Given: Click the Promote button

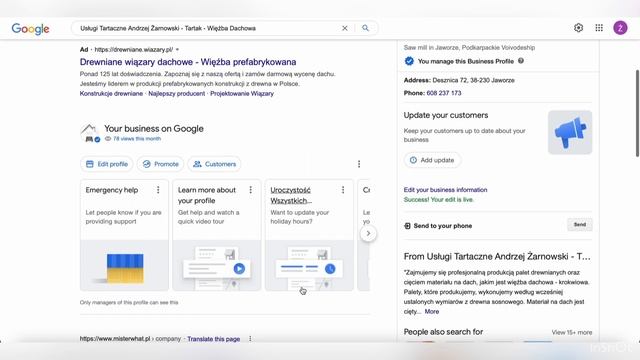Looking at the screenshot, I should [x=160, y=164].
